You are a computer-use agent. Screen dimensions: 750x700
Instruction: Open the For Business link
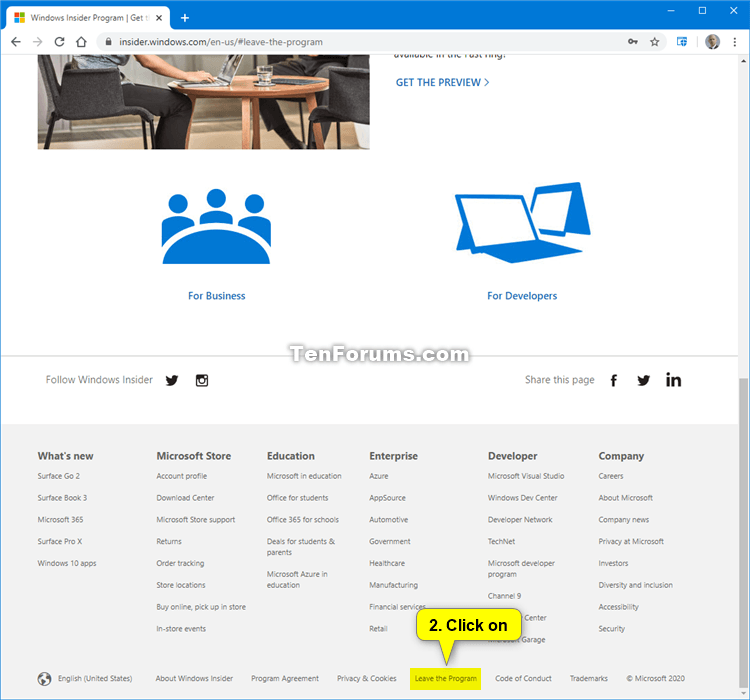tap(217, 296)
